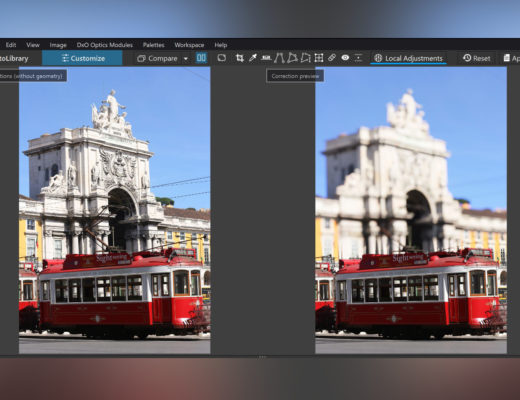Open the Palettes menu
The height and width of the screenshot is (400, 520).
(x=154, y=45)
